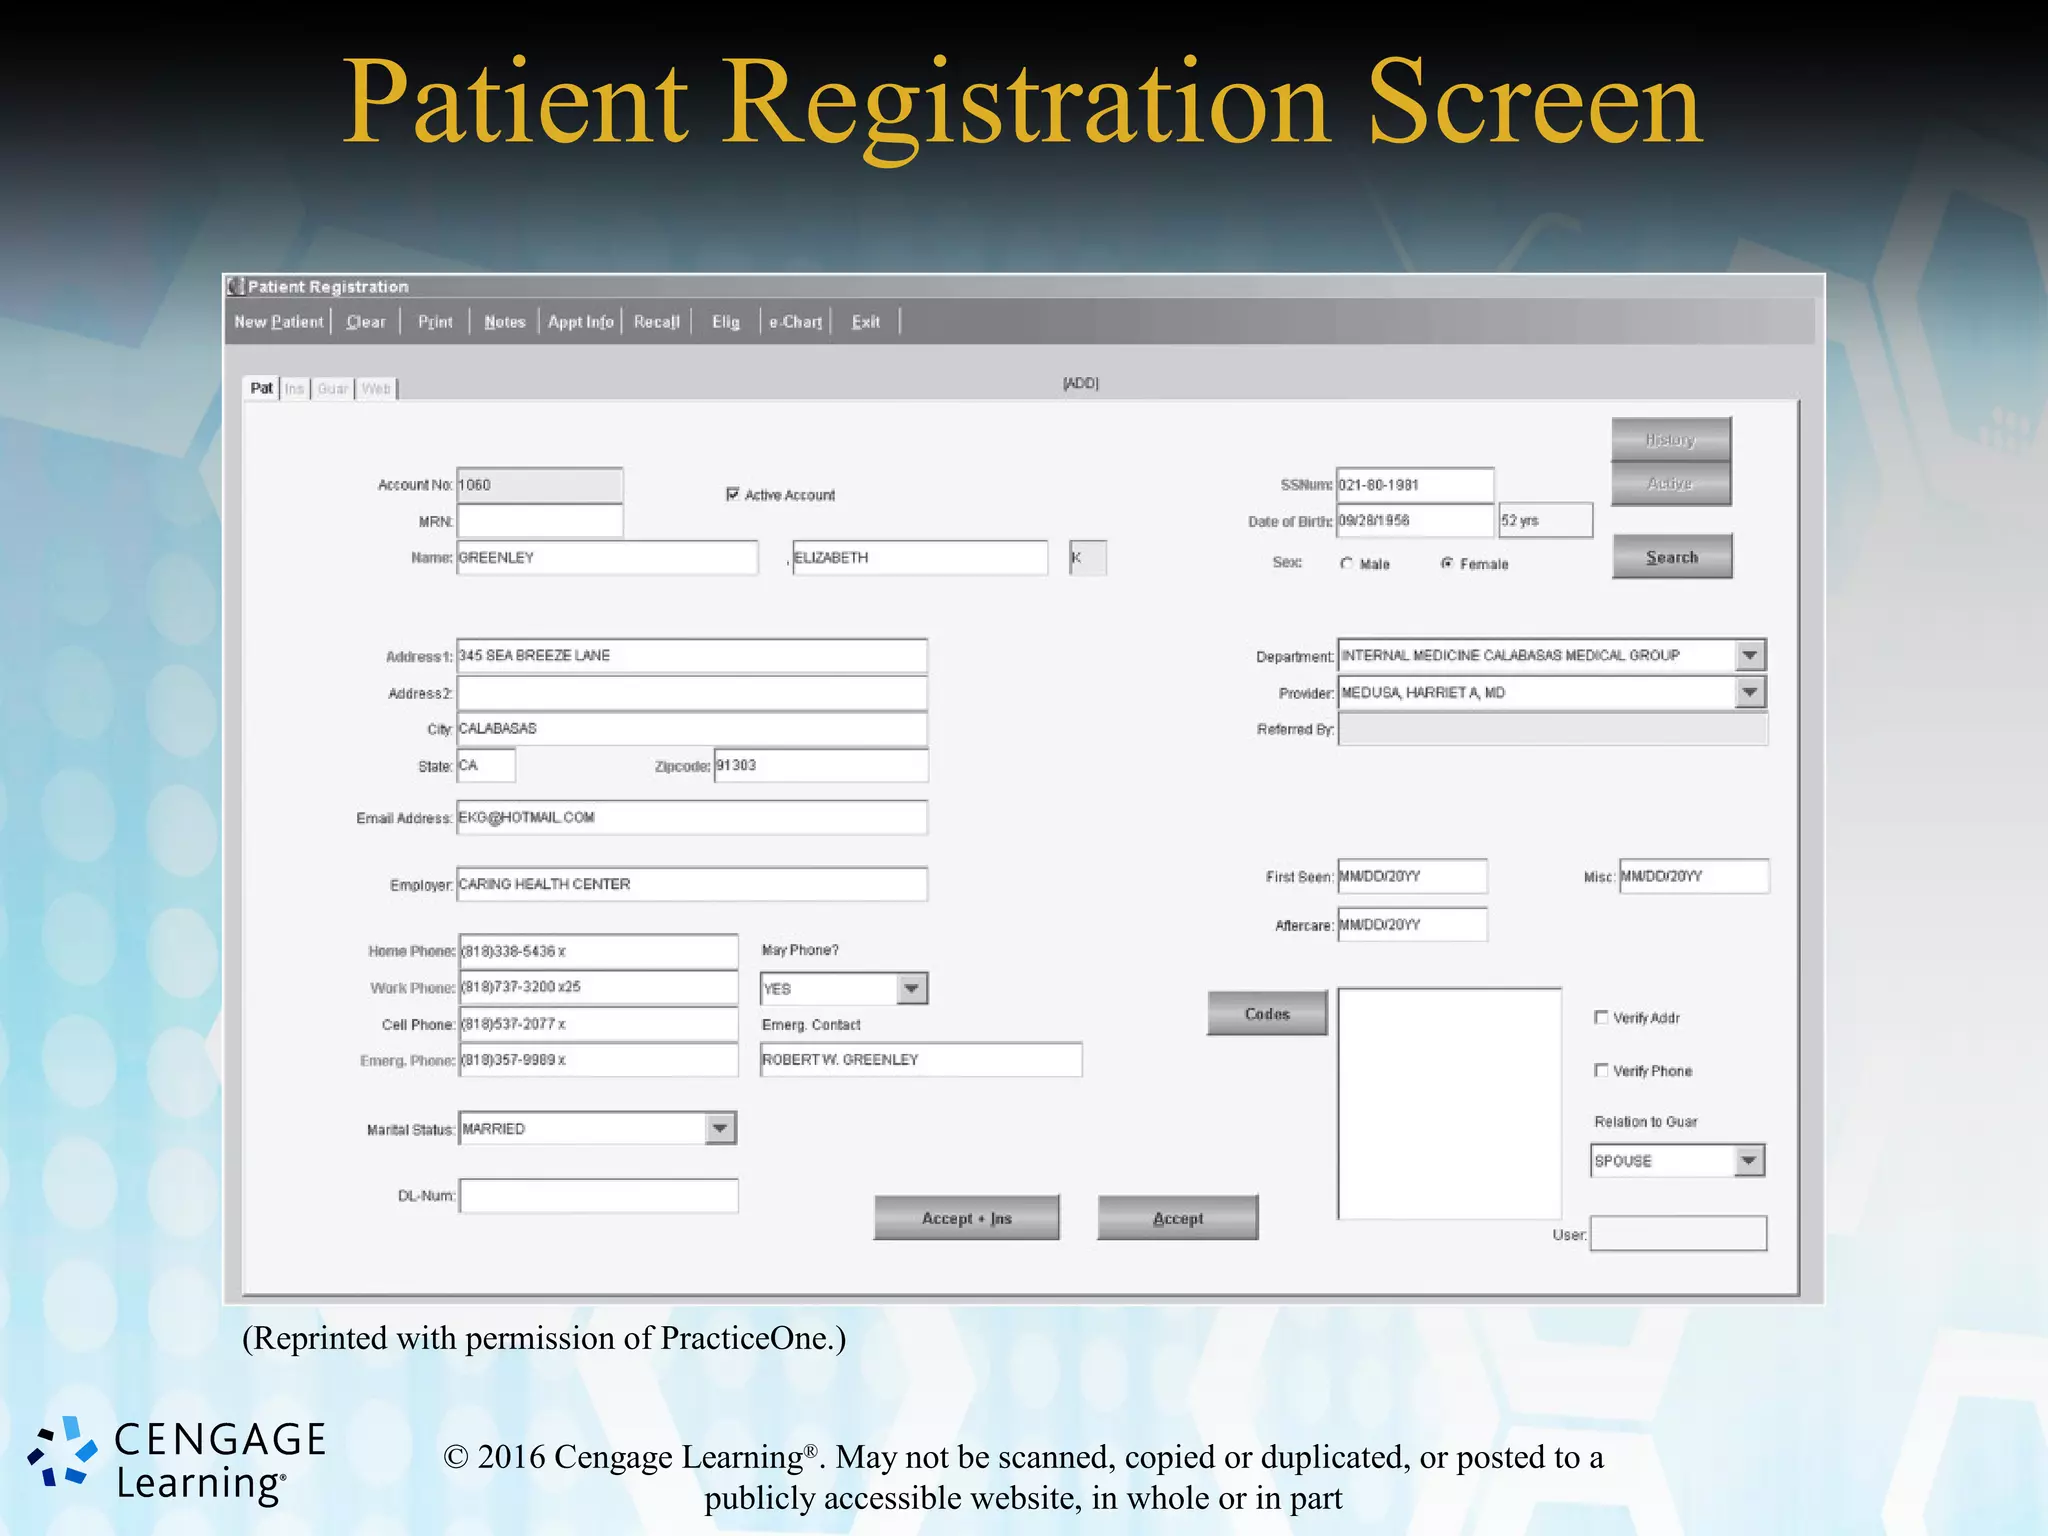Click the State field
Image resolution: width=2048 pixels, height=1536 pixels.
(x=486, y=766)
